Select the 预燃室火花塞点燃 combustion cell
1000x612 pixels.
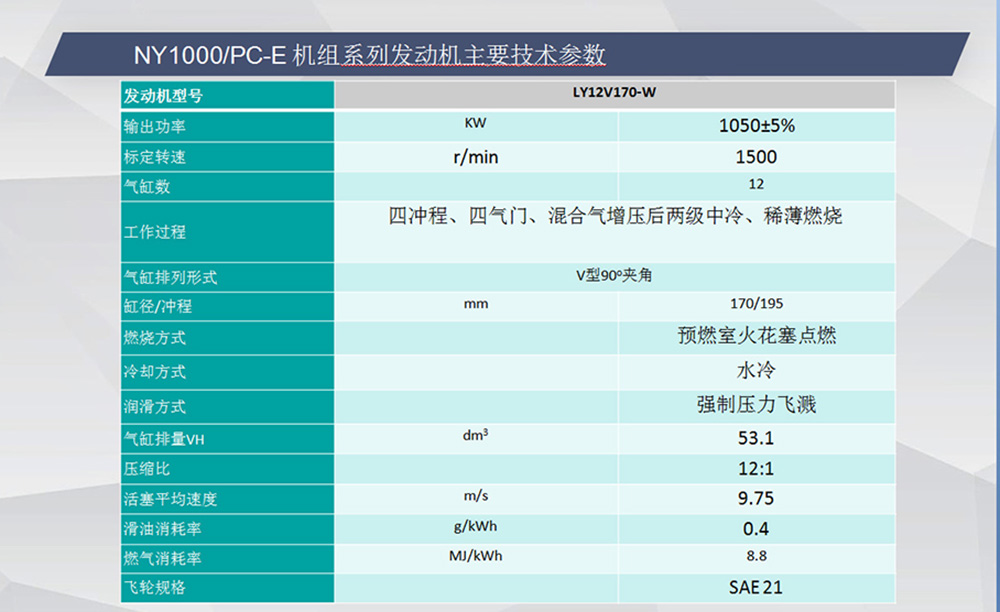[x=756, y=337]
